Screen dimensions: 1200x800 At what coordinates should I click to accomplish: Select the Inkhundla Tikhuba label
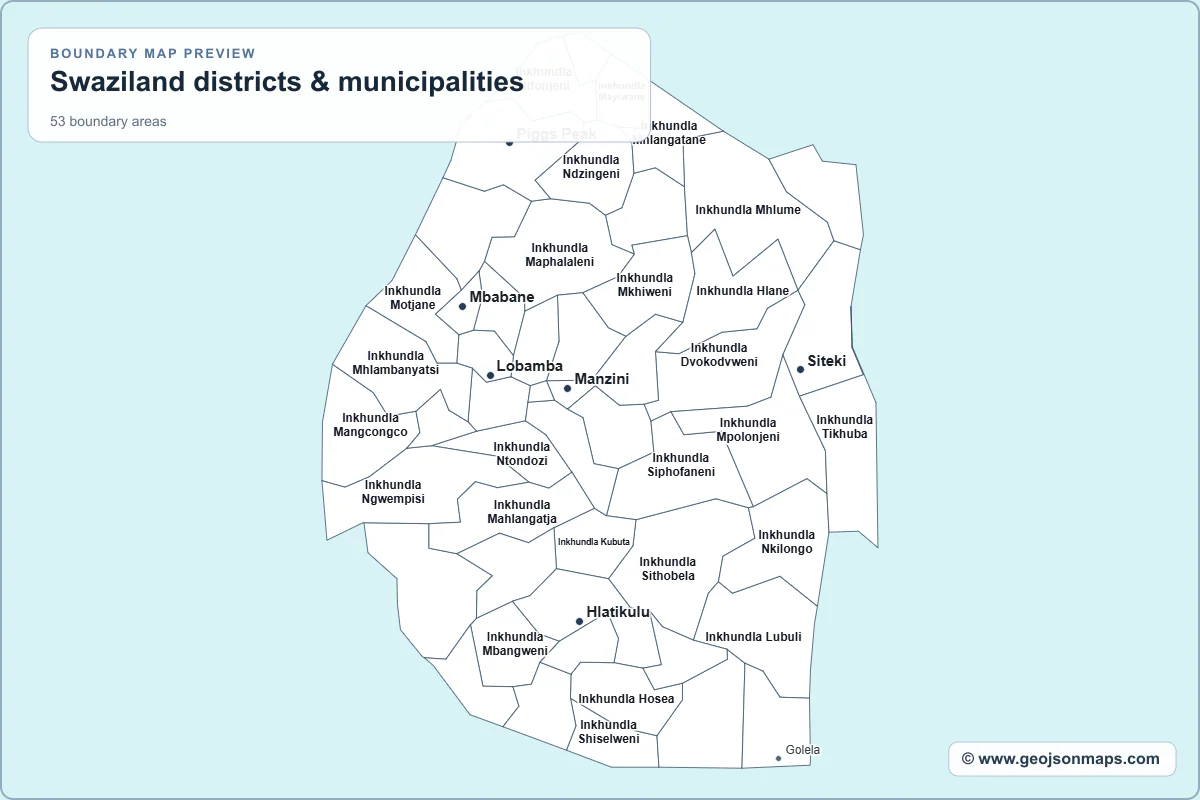pos(845,427)
